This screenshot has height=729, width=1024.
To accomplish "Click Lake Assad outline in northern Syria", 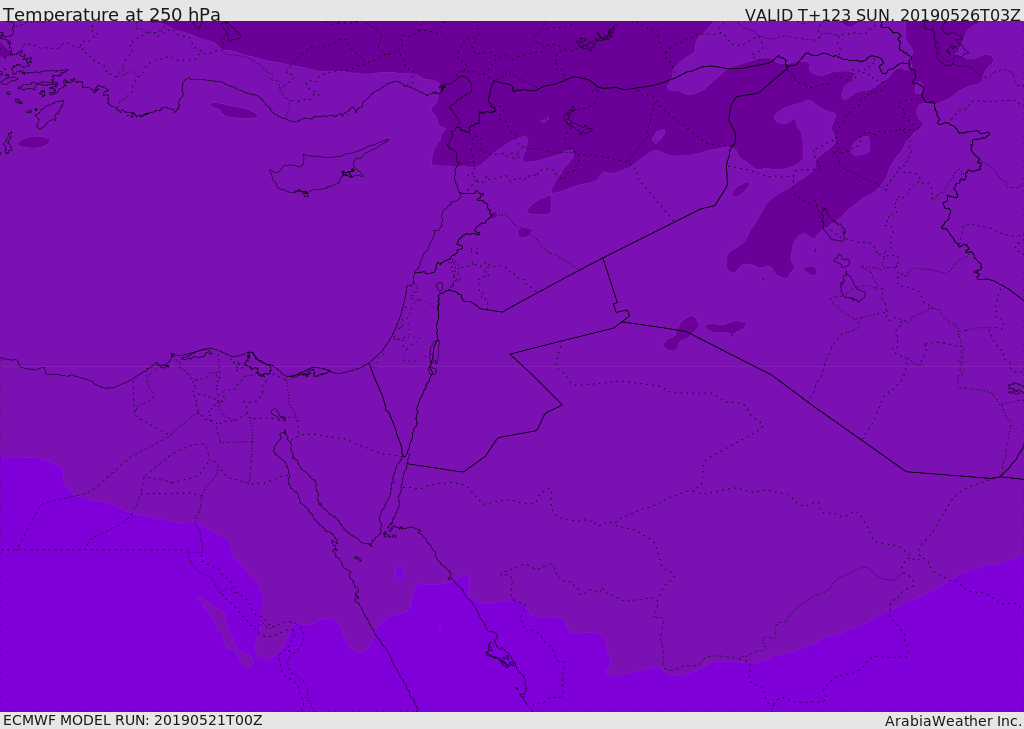I will click(x=579, y=121).
